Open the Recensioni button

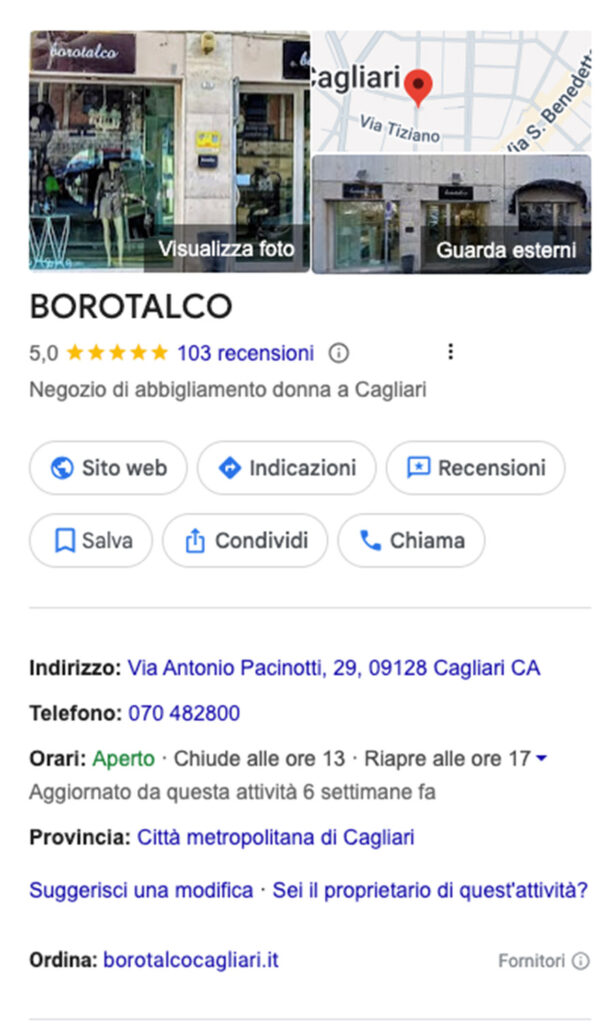pyautogui.click(x=475, y=468)
